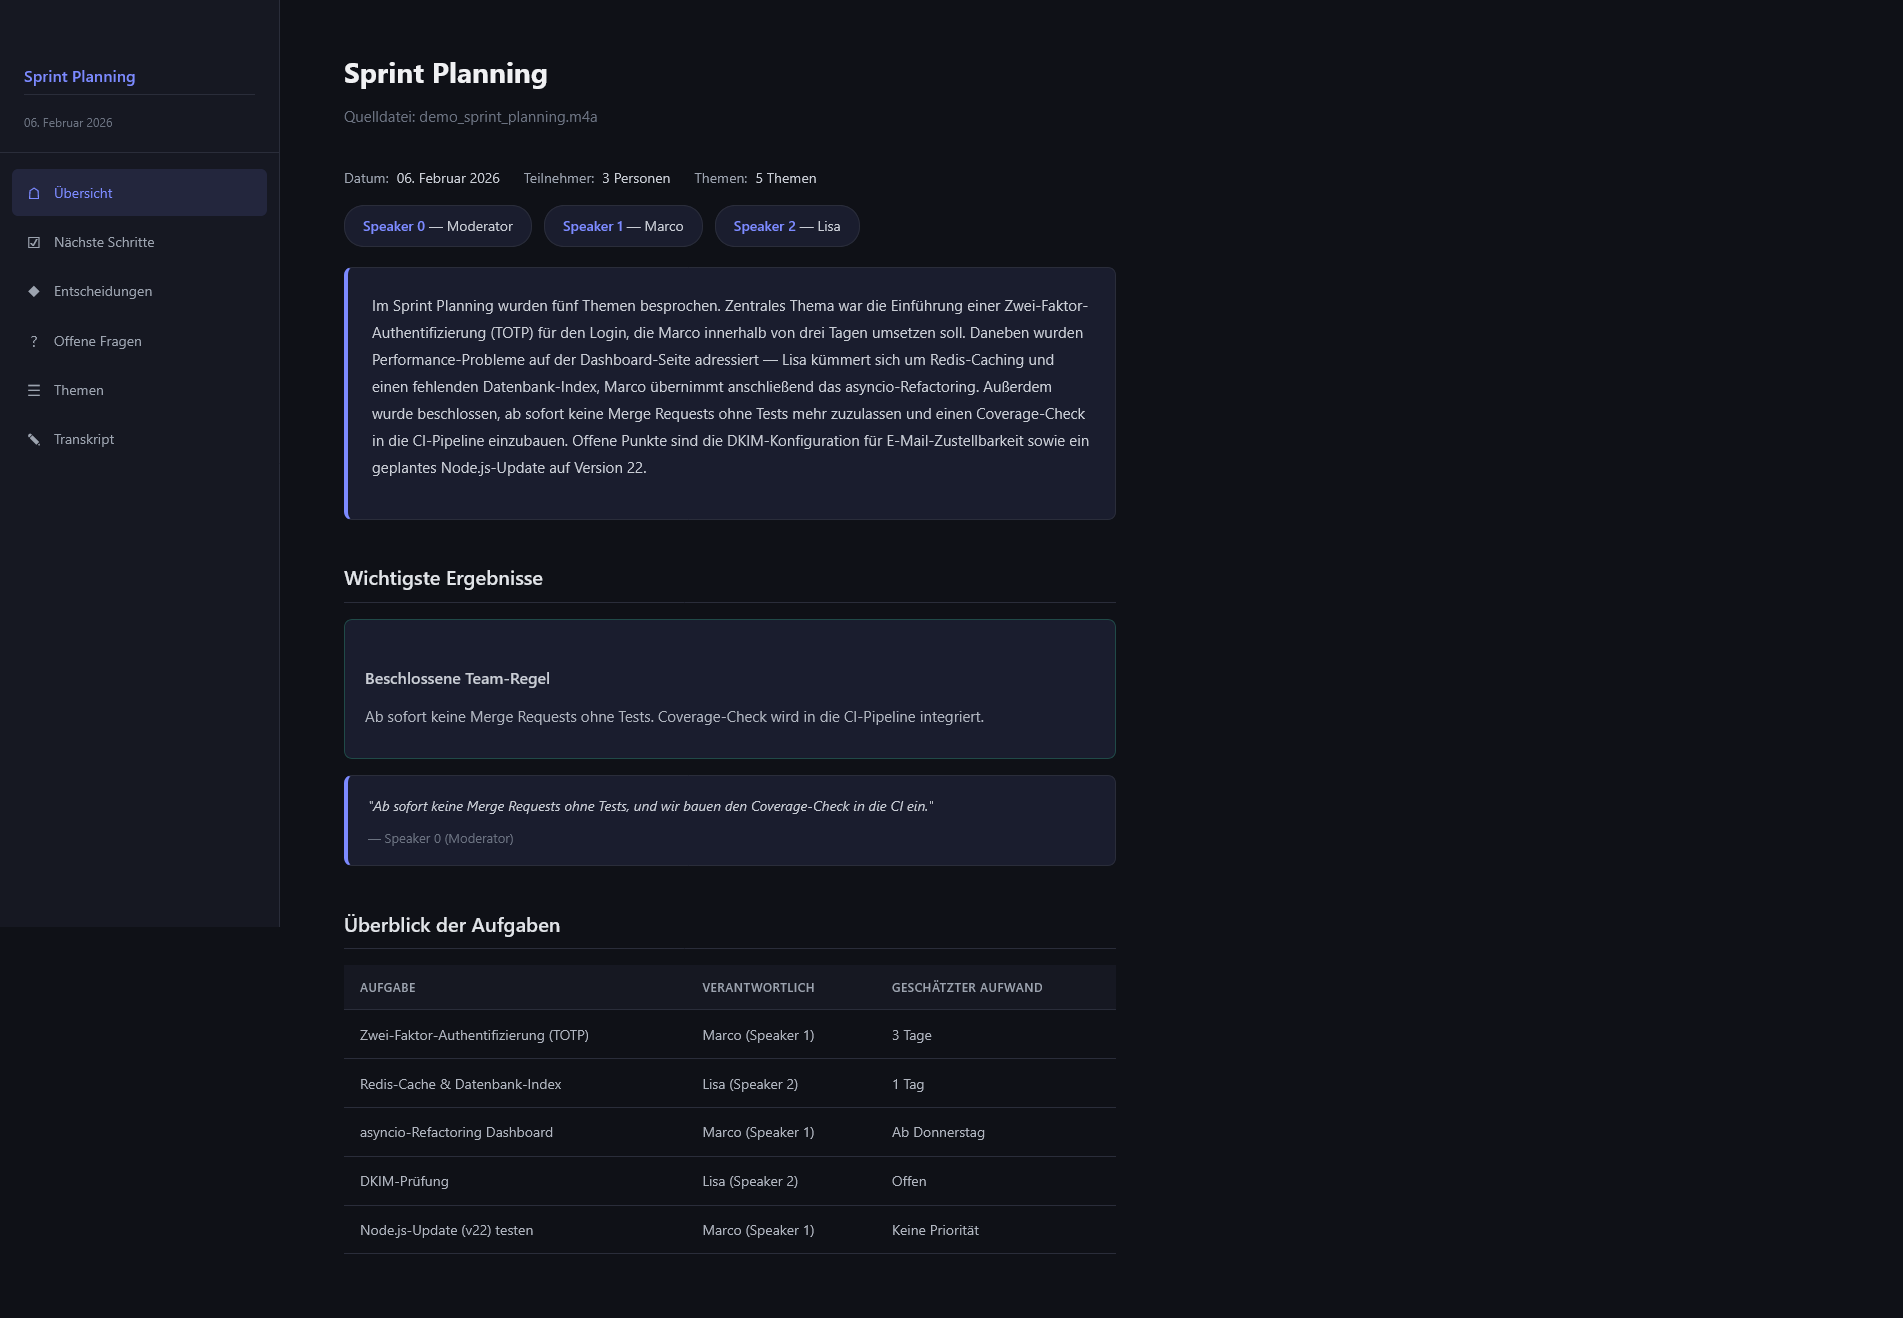
Task: Click the Verantwortlich column header
Action: [x=758, y=987]
